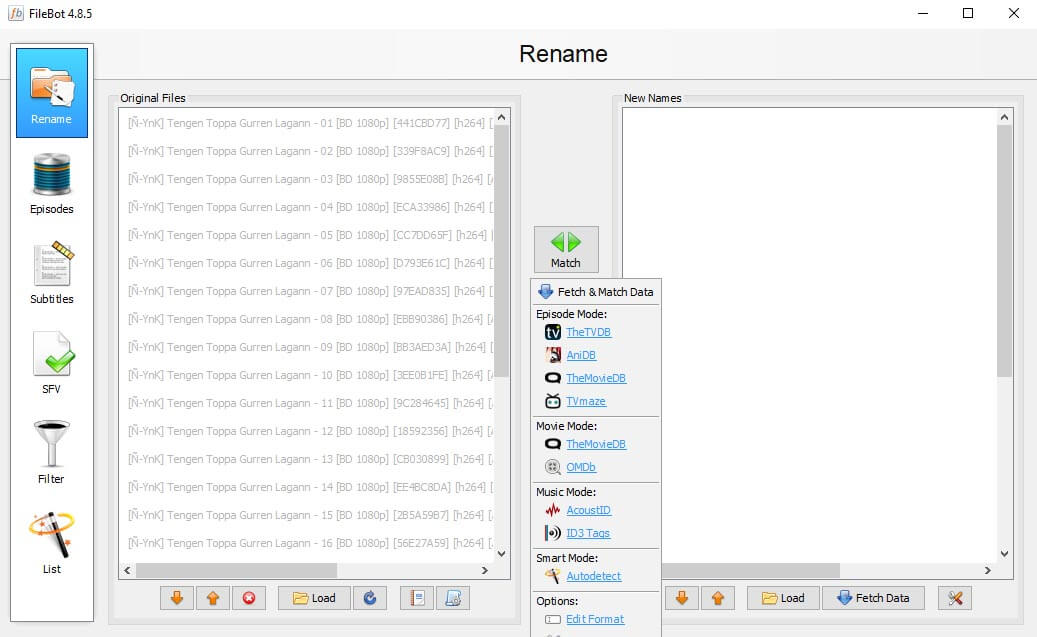This screenshot has width=1037, height=637.
Task: Open Edit Format option
Action: (x=595, y=619)
